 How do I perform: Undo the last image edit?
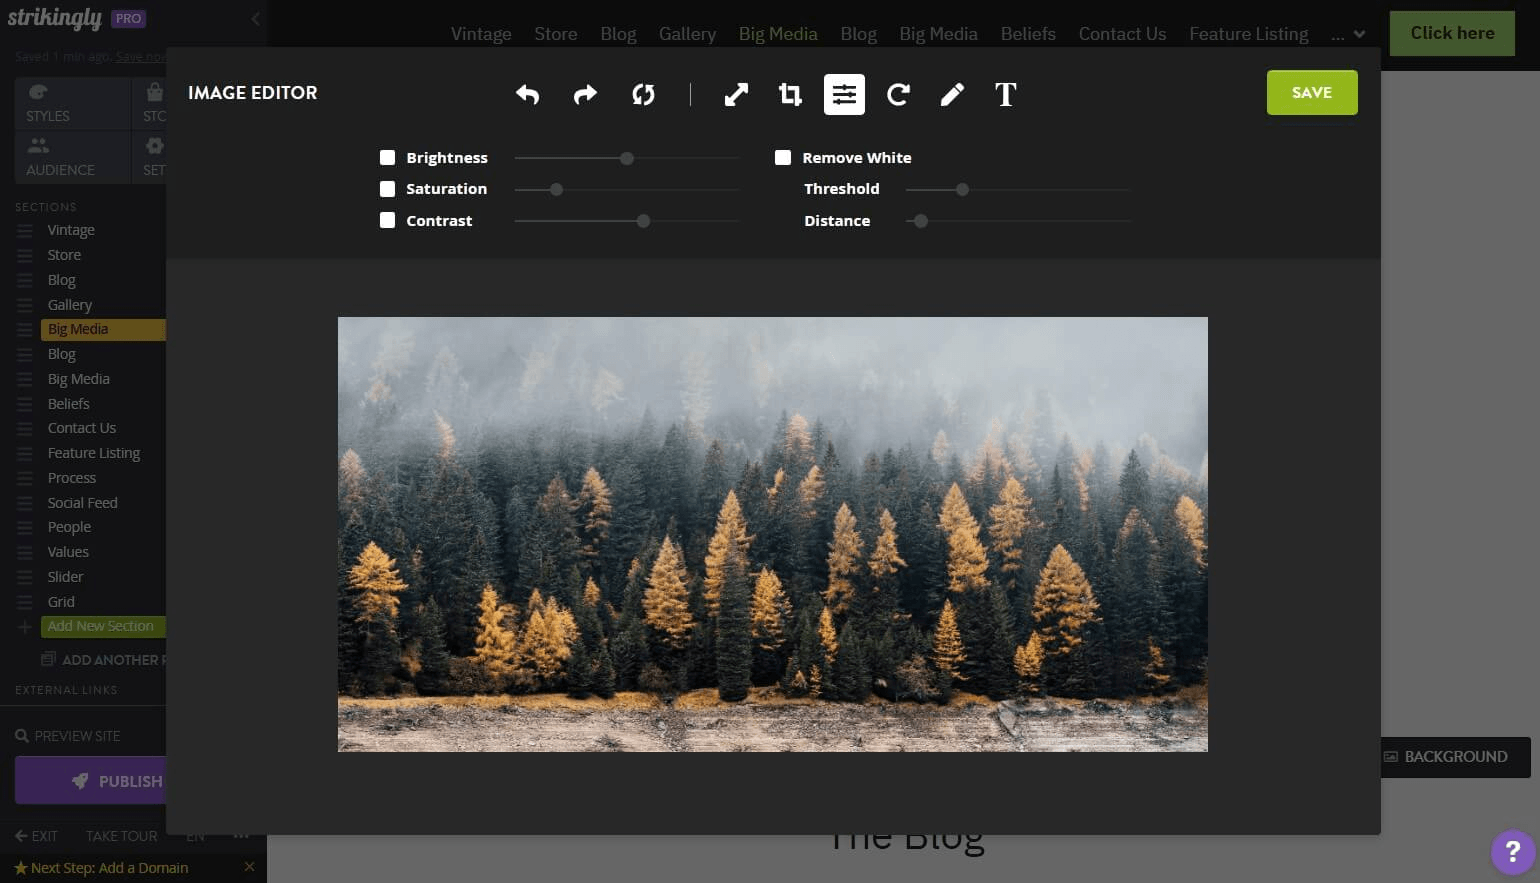pos(528,94)
